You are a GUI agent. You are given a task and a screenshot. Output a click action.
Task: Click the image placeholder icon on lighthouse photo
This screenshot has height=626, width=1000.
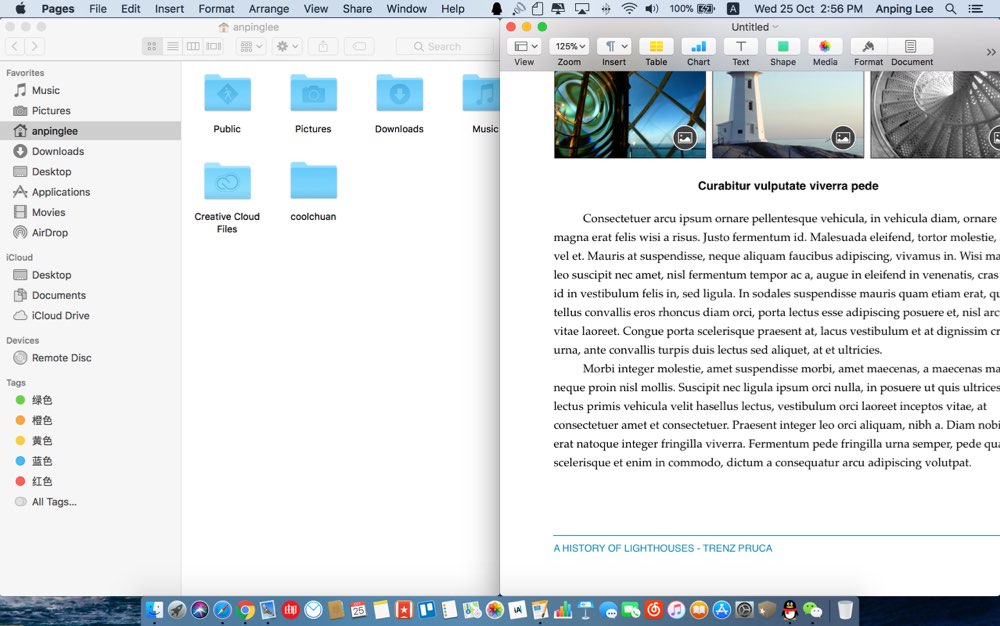click(x=843, y=138)
